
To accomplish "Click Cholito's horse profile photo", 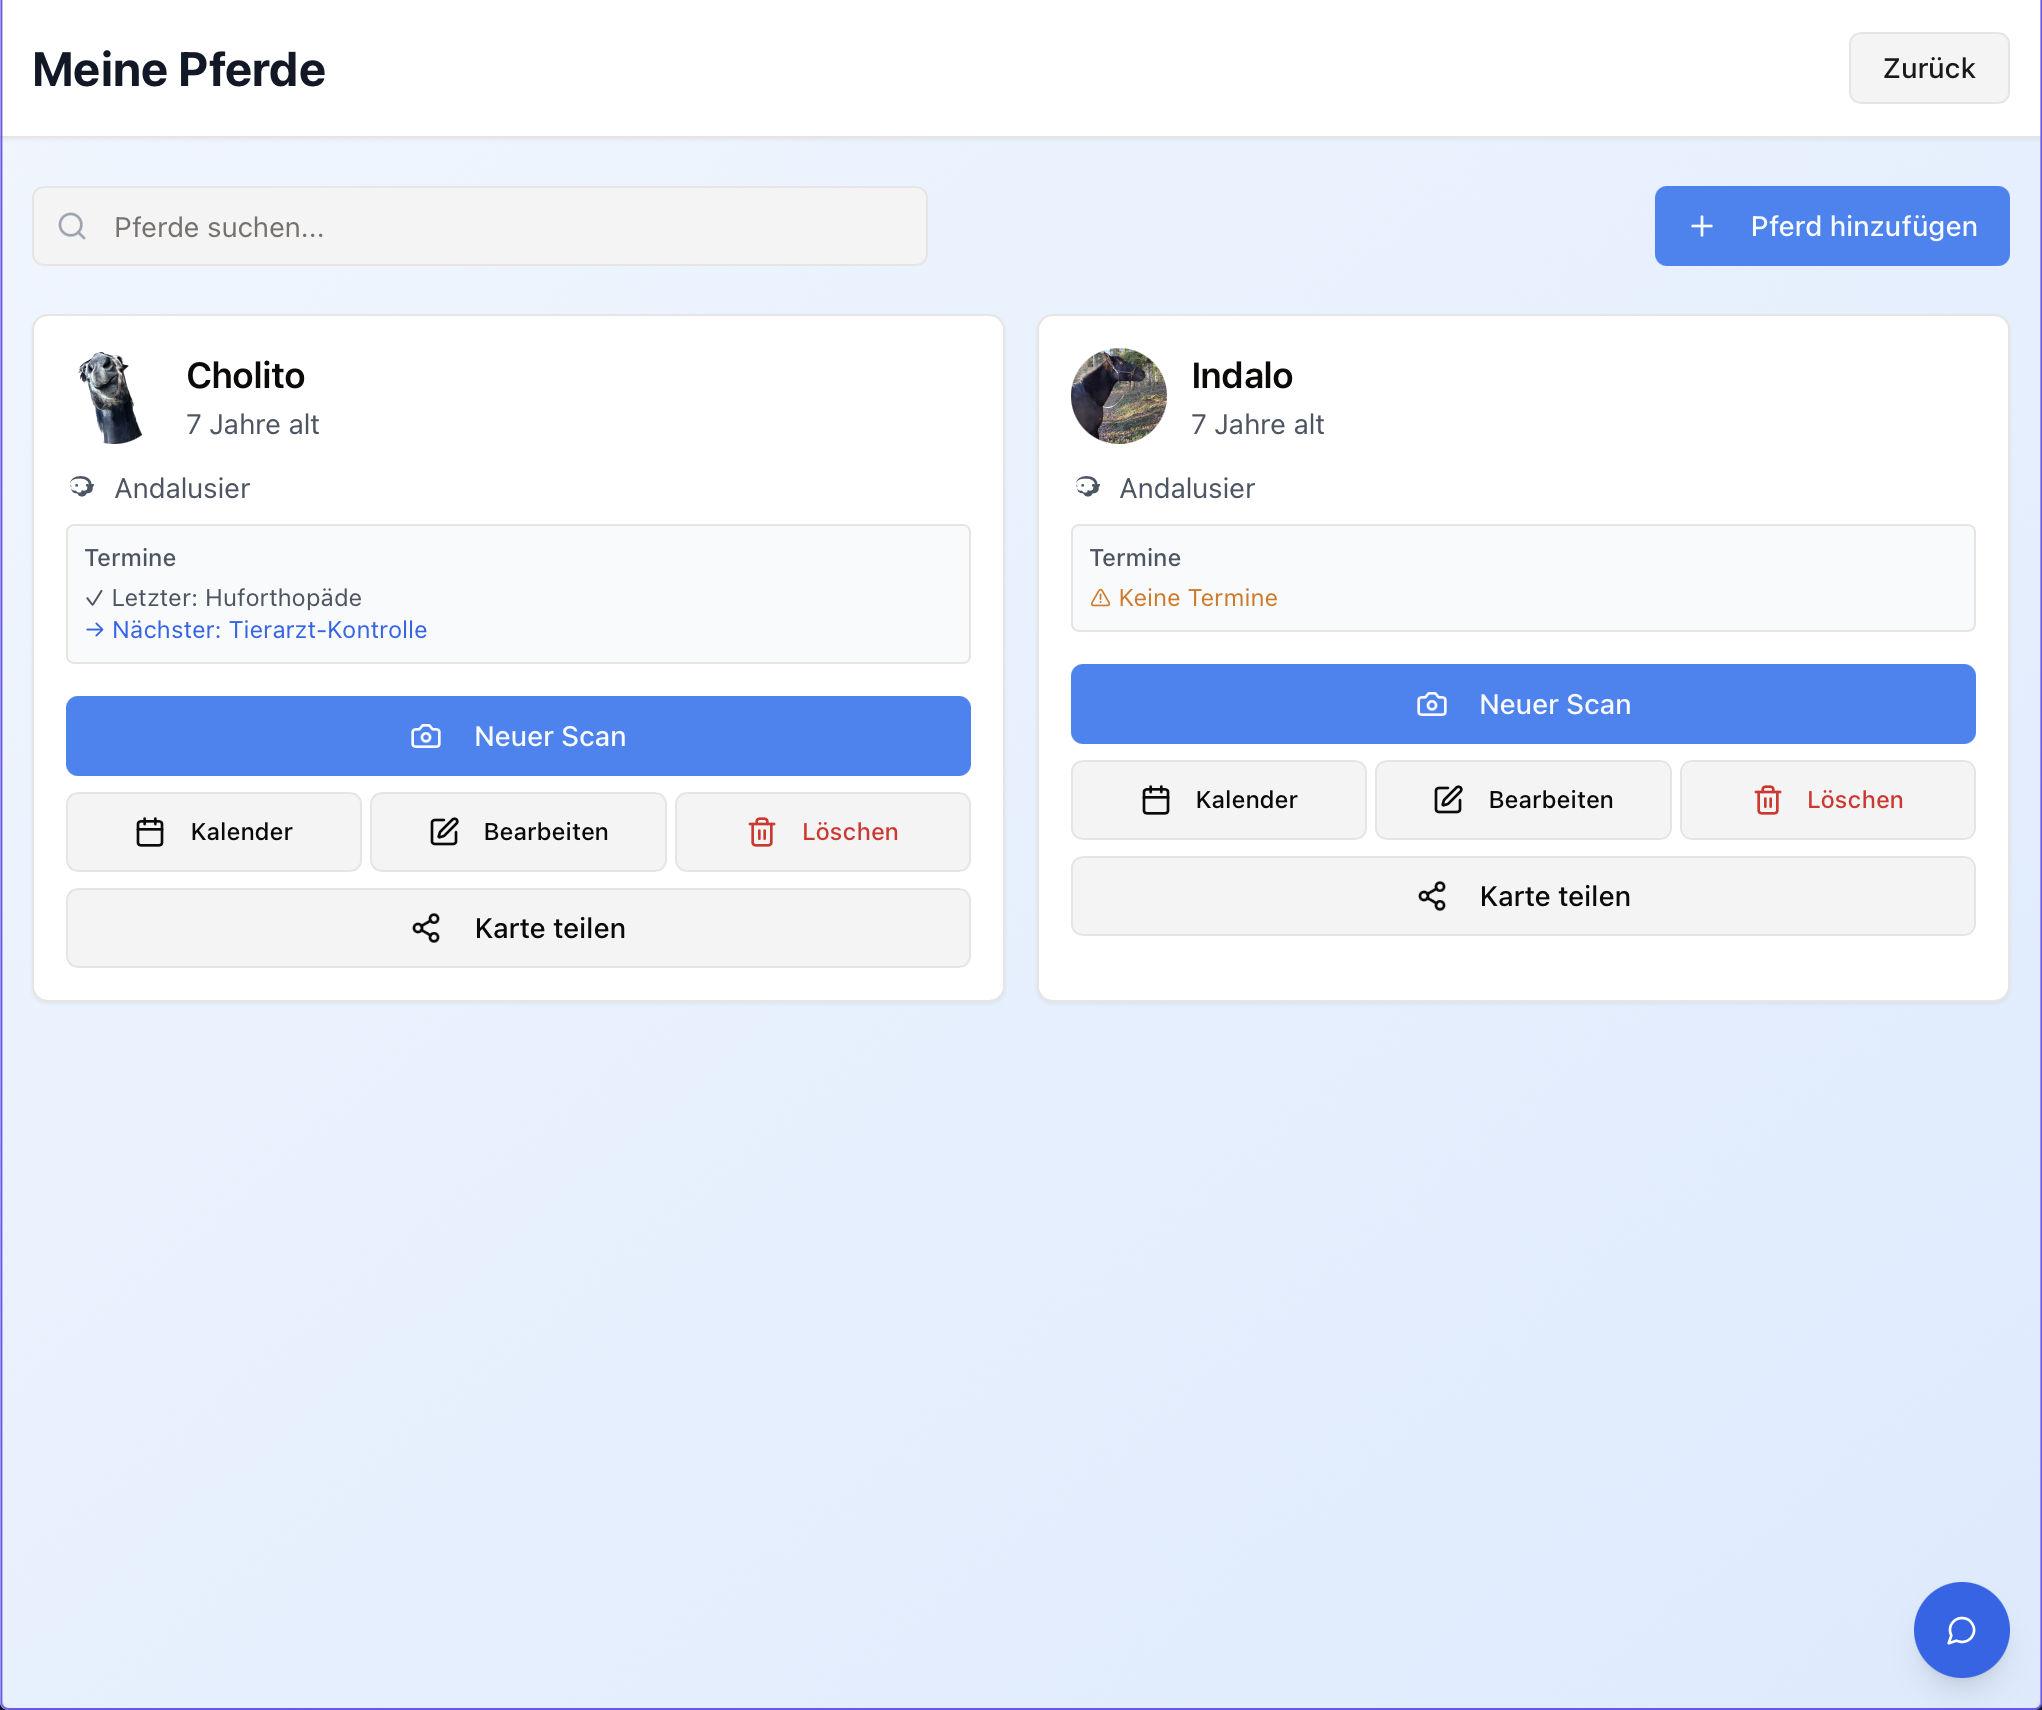I will tap(113, 397).
